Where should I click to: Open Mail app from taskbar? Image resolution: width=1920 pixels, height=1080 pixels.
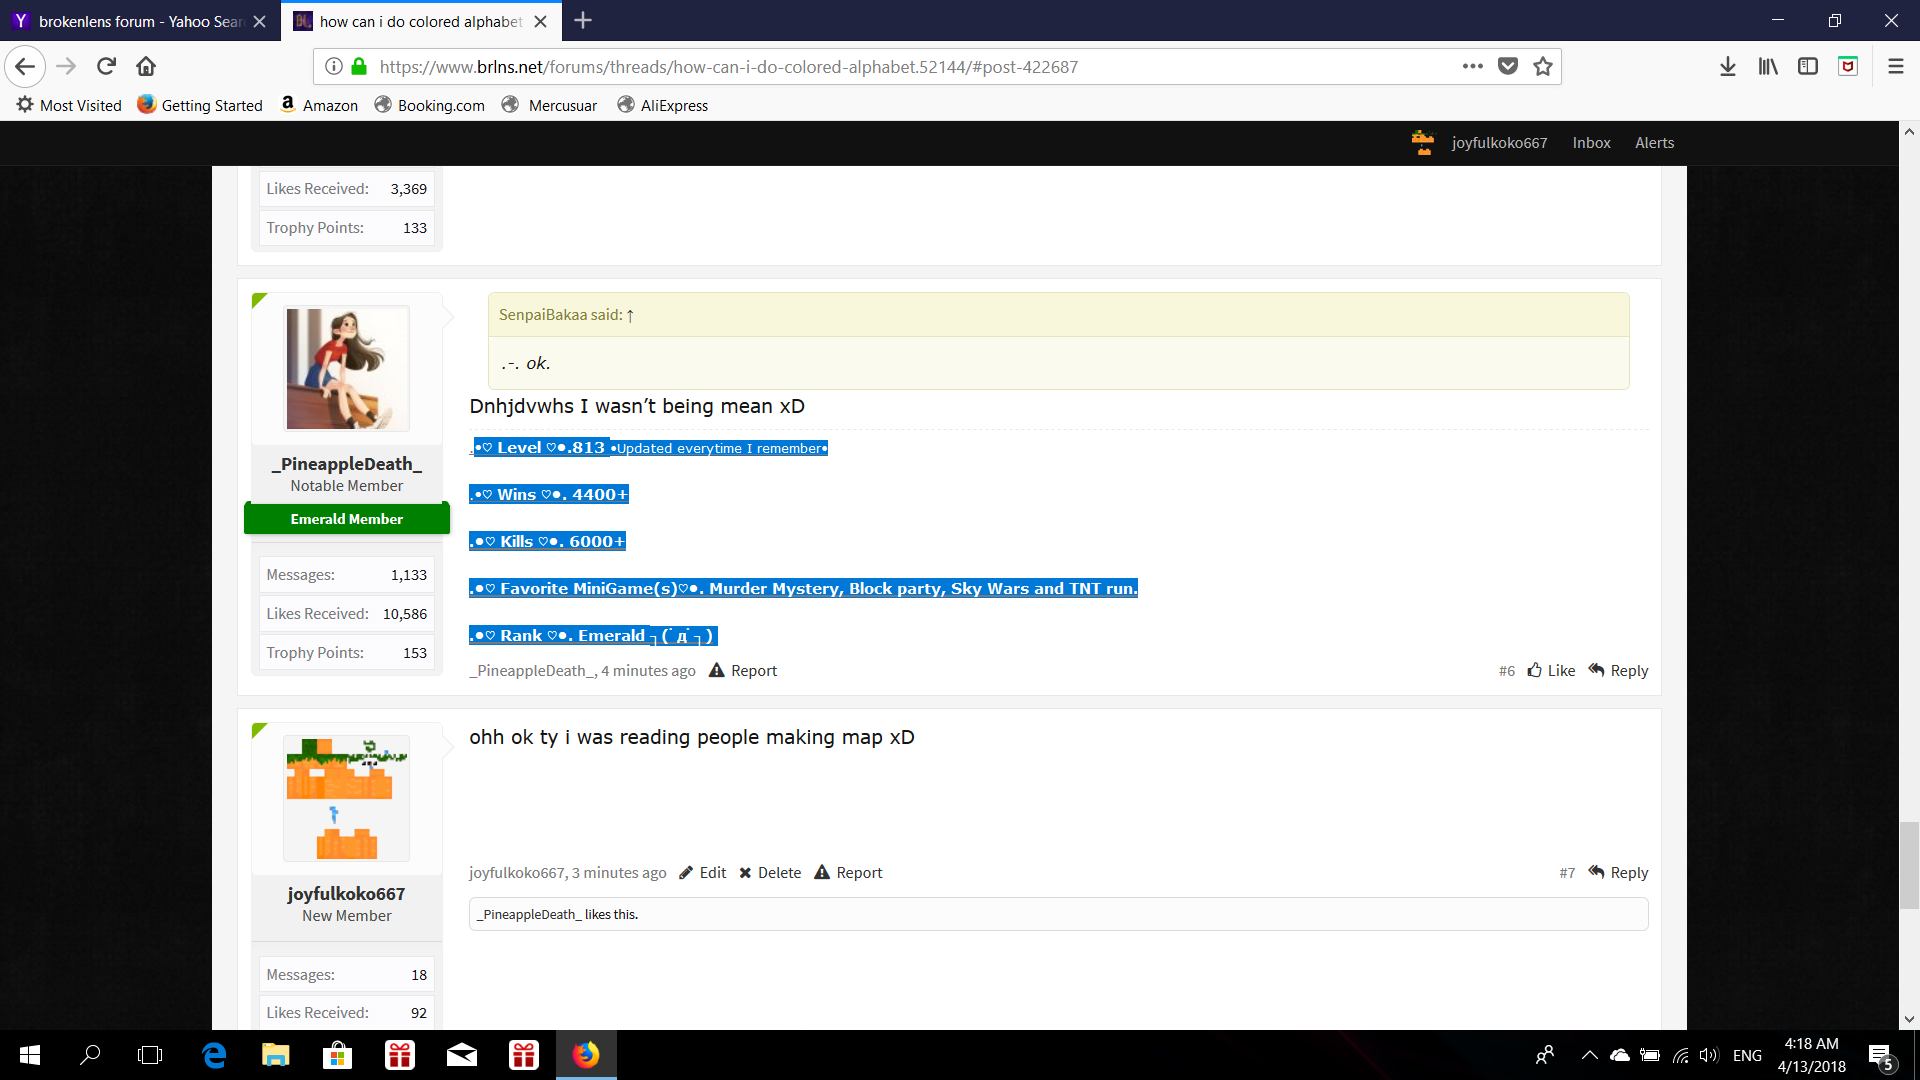[x=461, y=1055]
